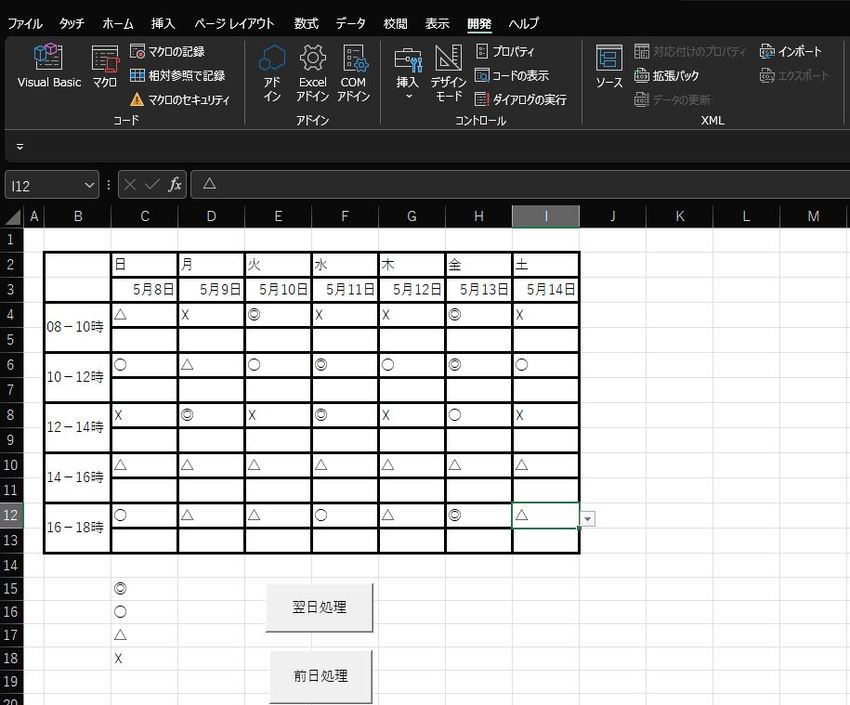Customize the Quick Access Toolbar dropdown
Viewport: 850px width, 705px height.
pyautogui.click(x=20, y=146)
